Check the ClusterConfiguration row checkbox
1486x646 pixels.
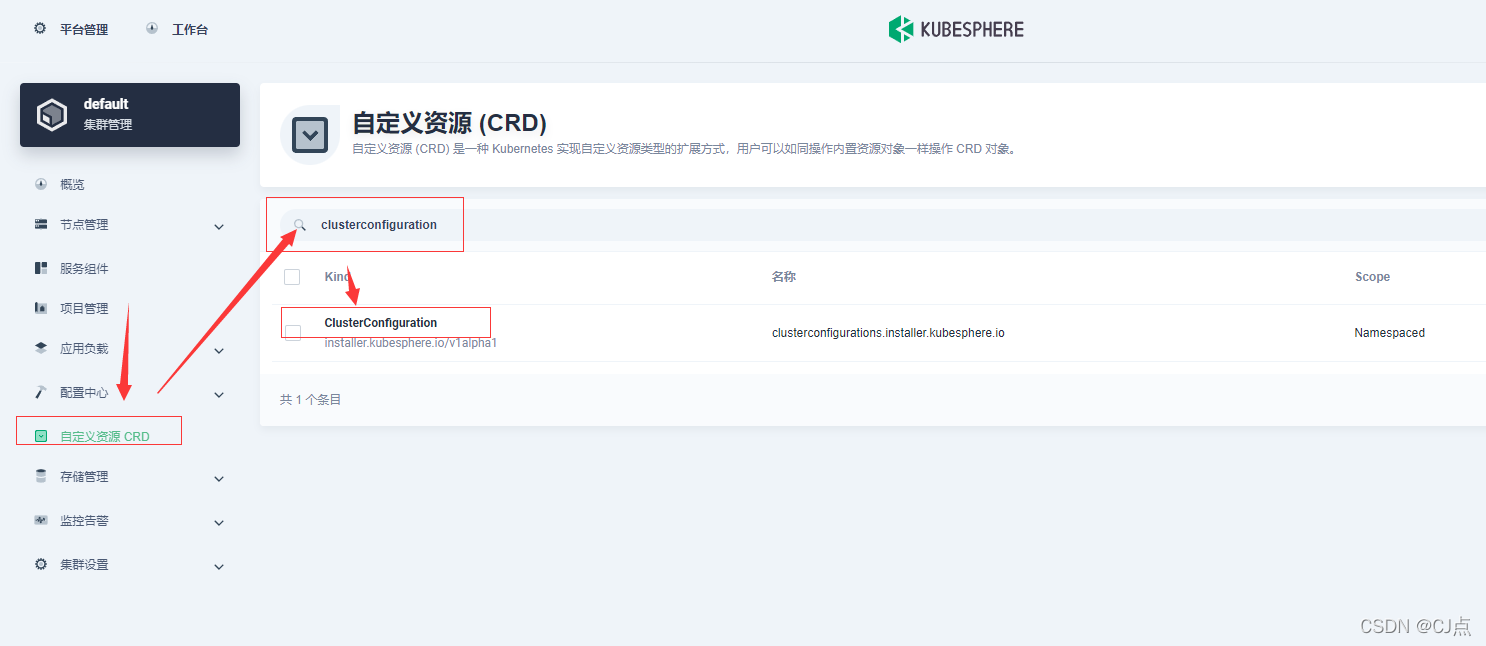(x=291, y=332)
